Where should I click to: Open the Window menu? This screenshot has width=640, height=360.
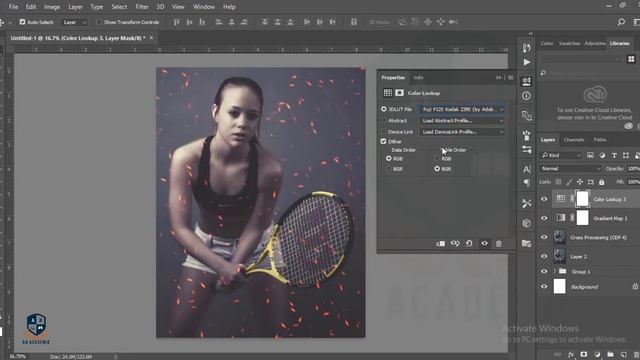[x=204, y=7]
